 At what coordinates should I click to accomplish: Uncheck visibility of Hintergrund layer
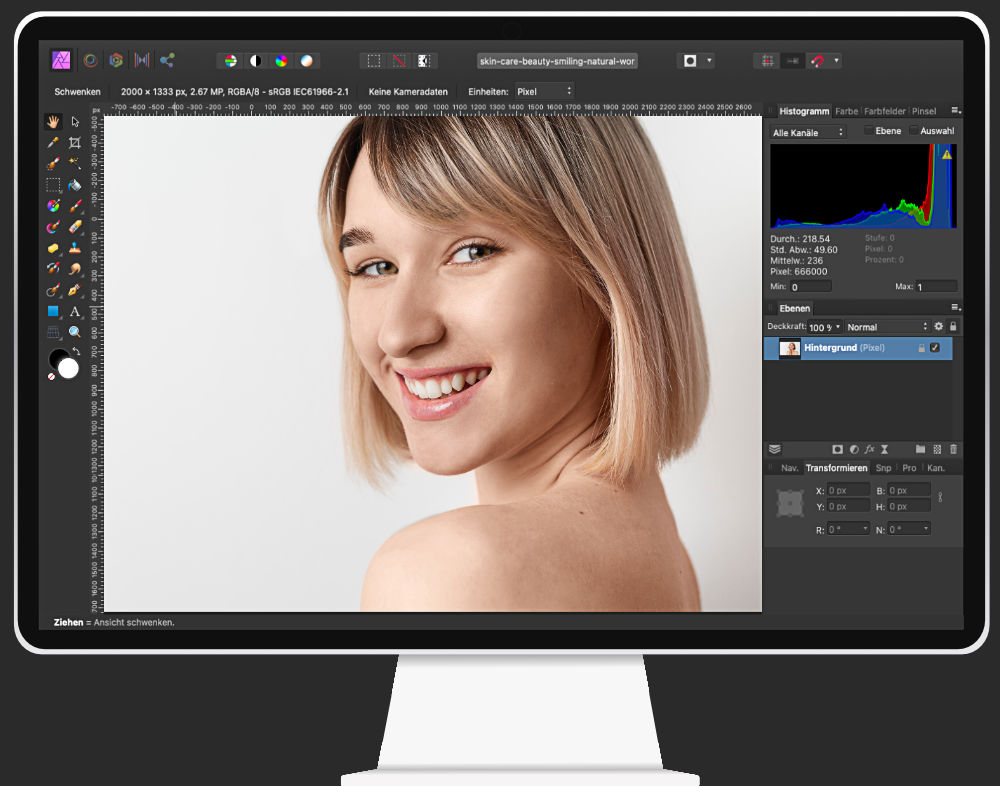click(934, 348)
